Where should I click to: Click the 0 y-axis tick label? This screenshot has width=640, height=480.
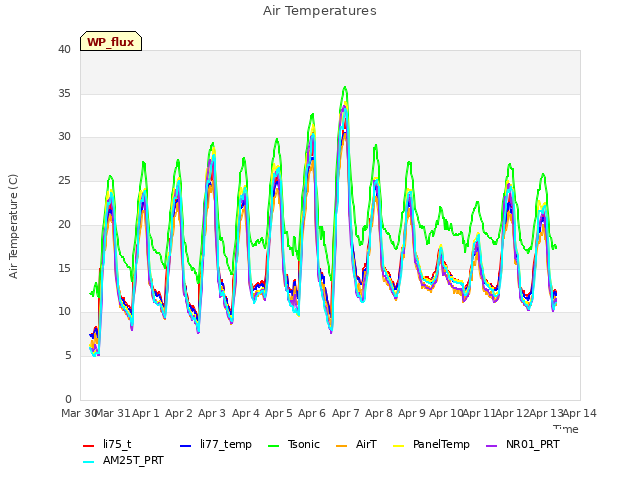click(68, 399)
